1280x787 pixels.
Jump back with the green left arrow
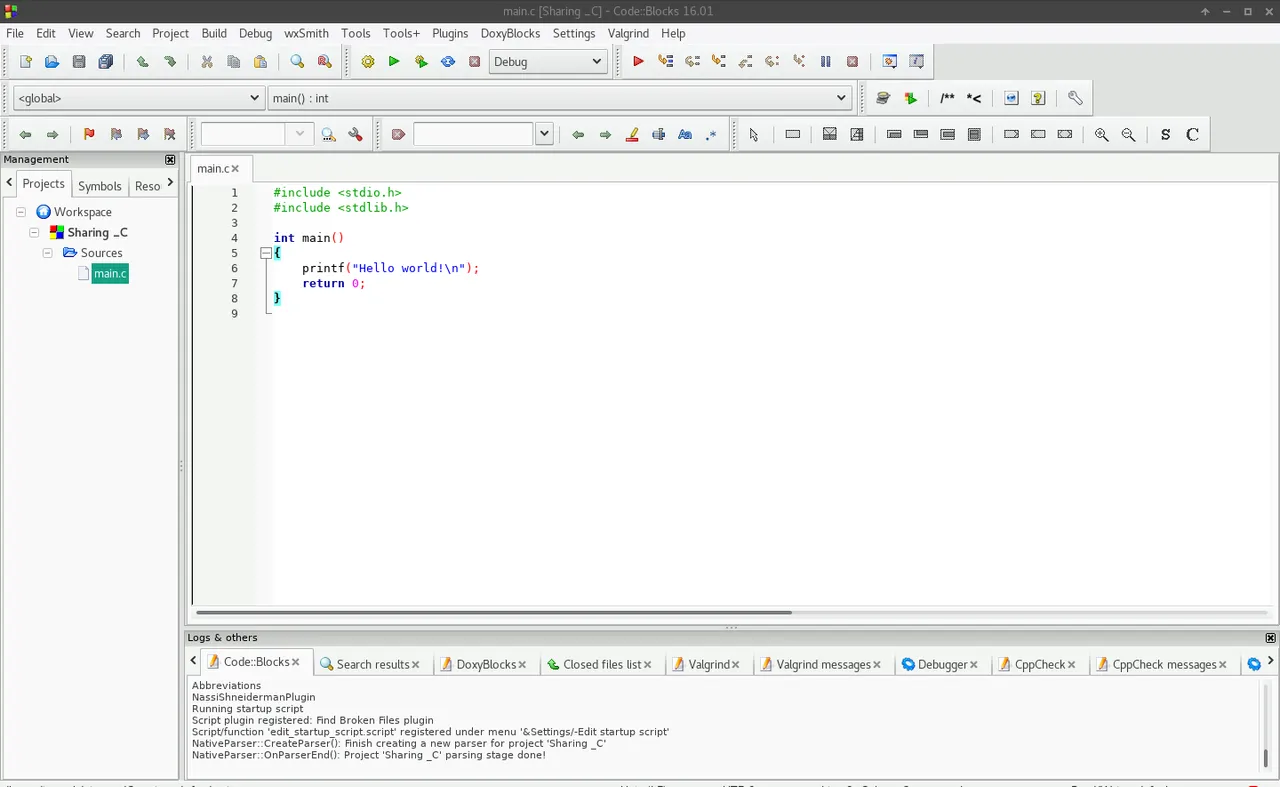[x=25, y=135]
